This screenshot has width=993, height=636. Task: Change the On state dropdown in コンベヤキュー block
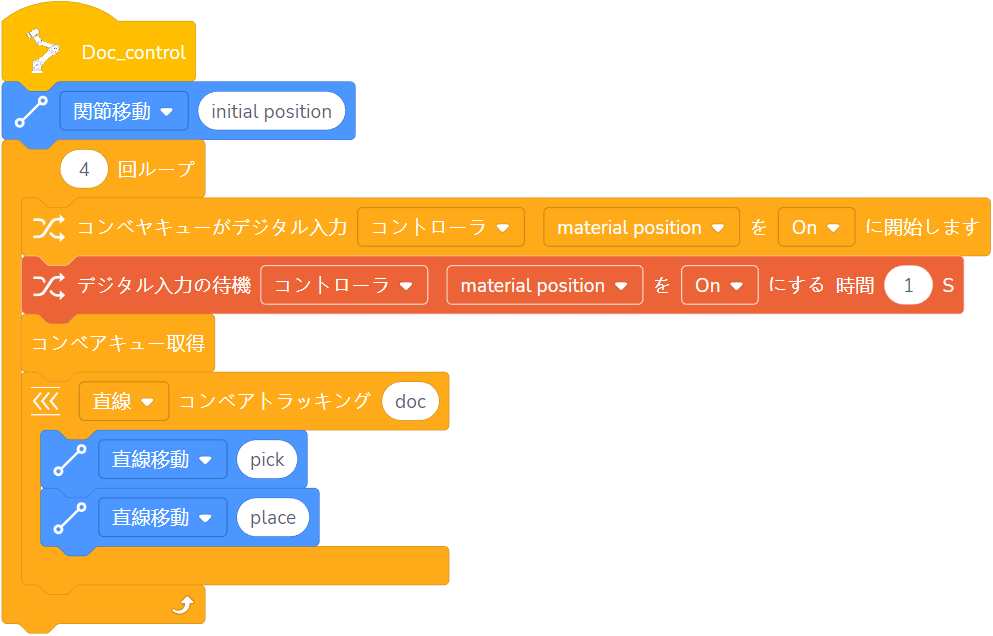816,228
